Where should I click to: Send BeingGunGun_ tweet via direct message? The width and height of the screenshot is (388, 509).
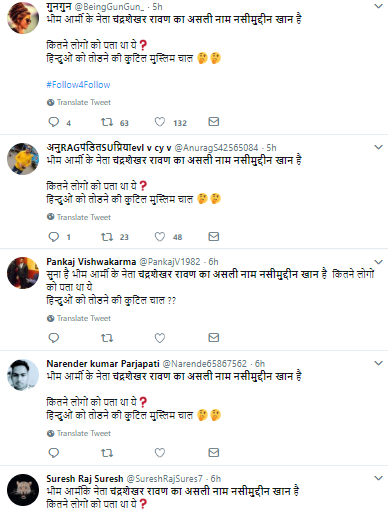(214, 122)
